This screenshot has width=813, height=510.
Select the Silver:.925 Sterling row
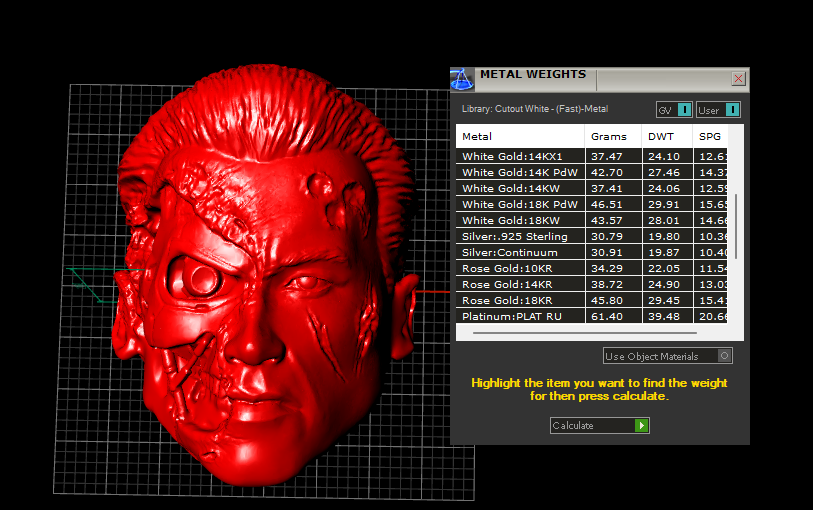pyautogui.click(x=592, y=237)
